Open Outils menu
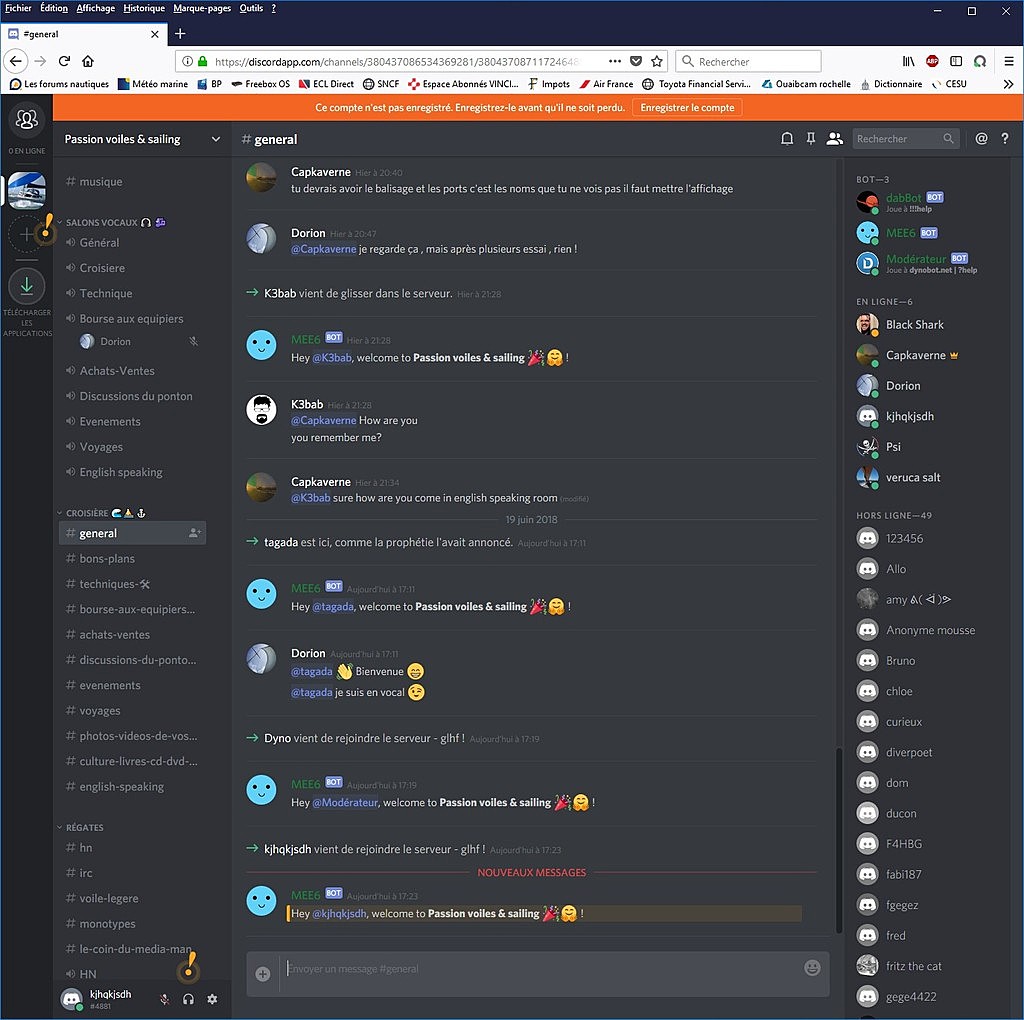The image size is (1024, 1020). [x=251, y=8]
